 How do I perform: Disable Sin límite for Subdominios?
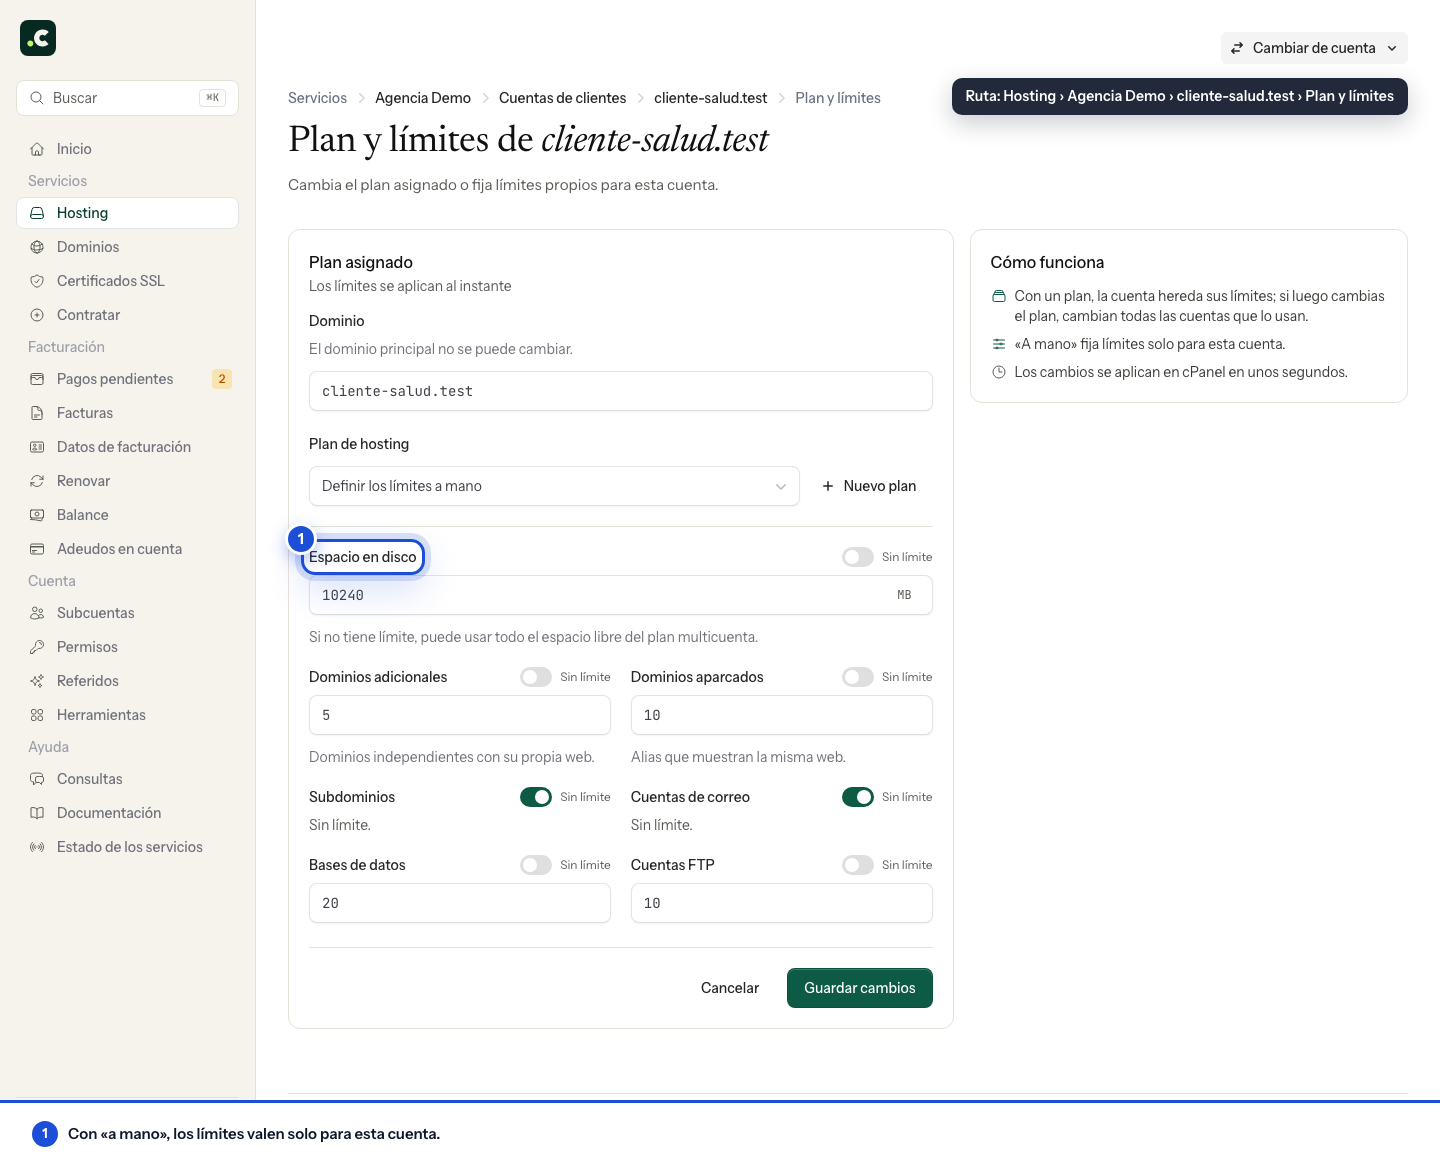click(536, 797)
